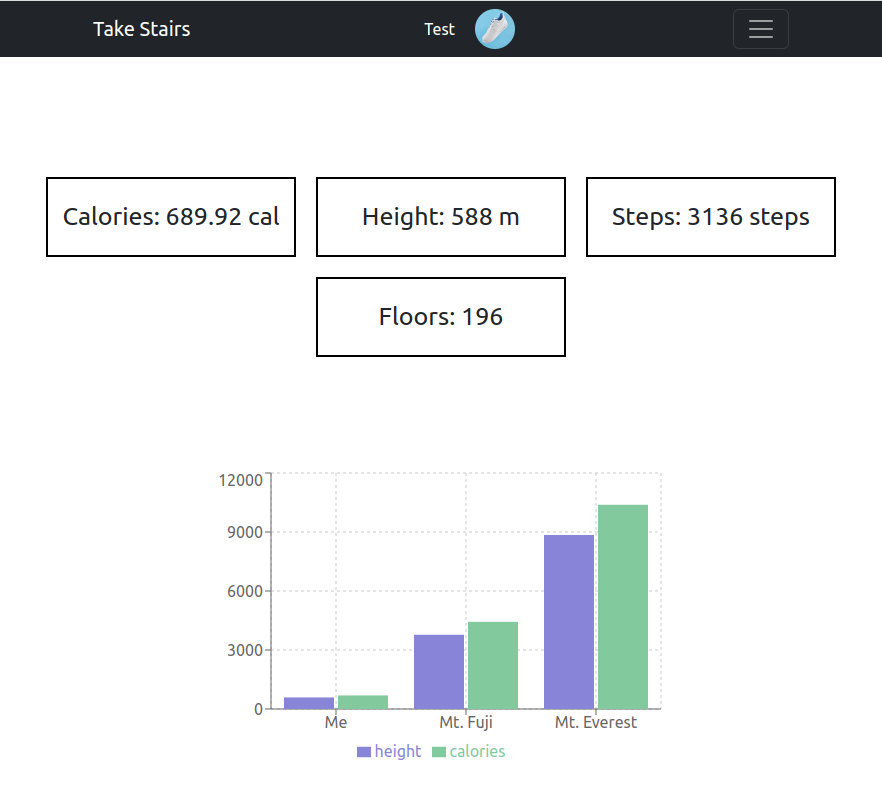Click the Mt. Fuji height bar
Screen dimensions: 882x811
[x=440, y=670]
